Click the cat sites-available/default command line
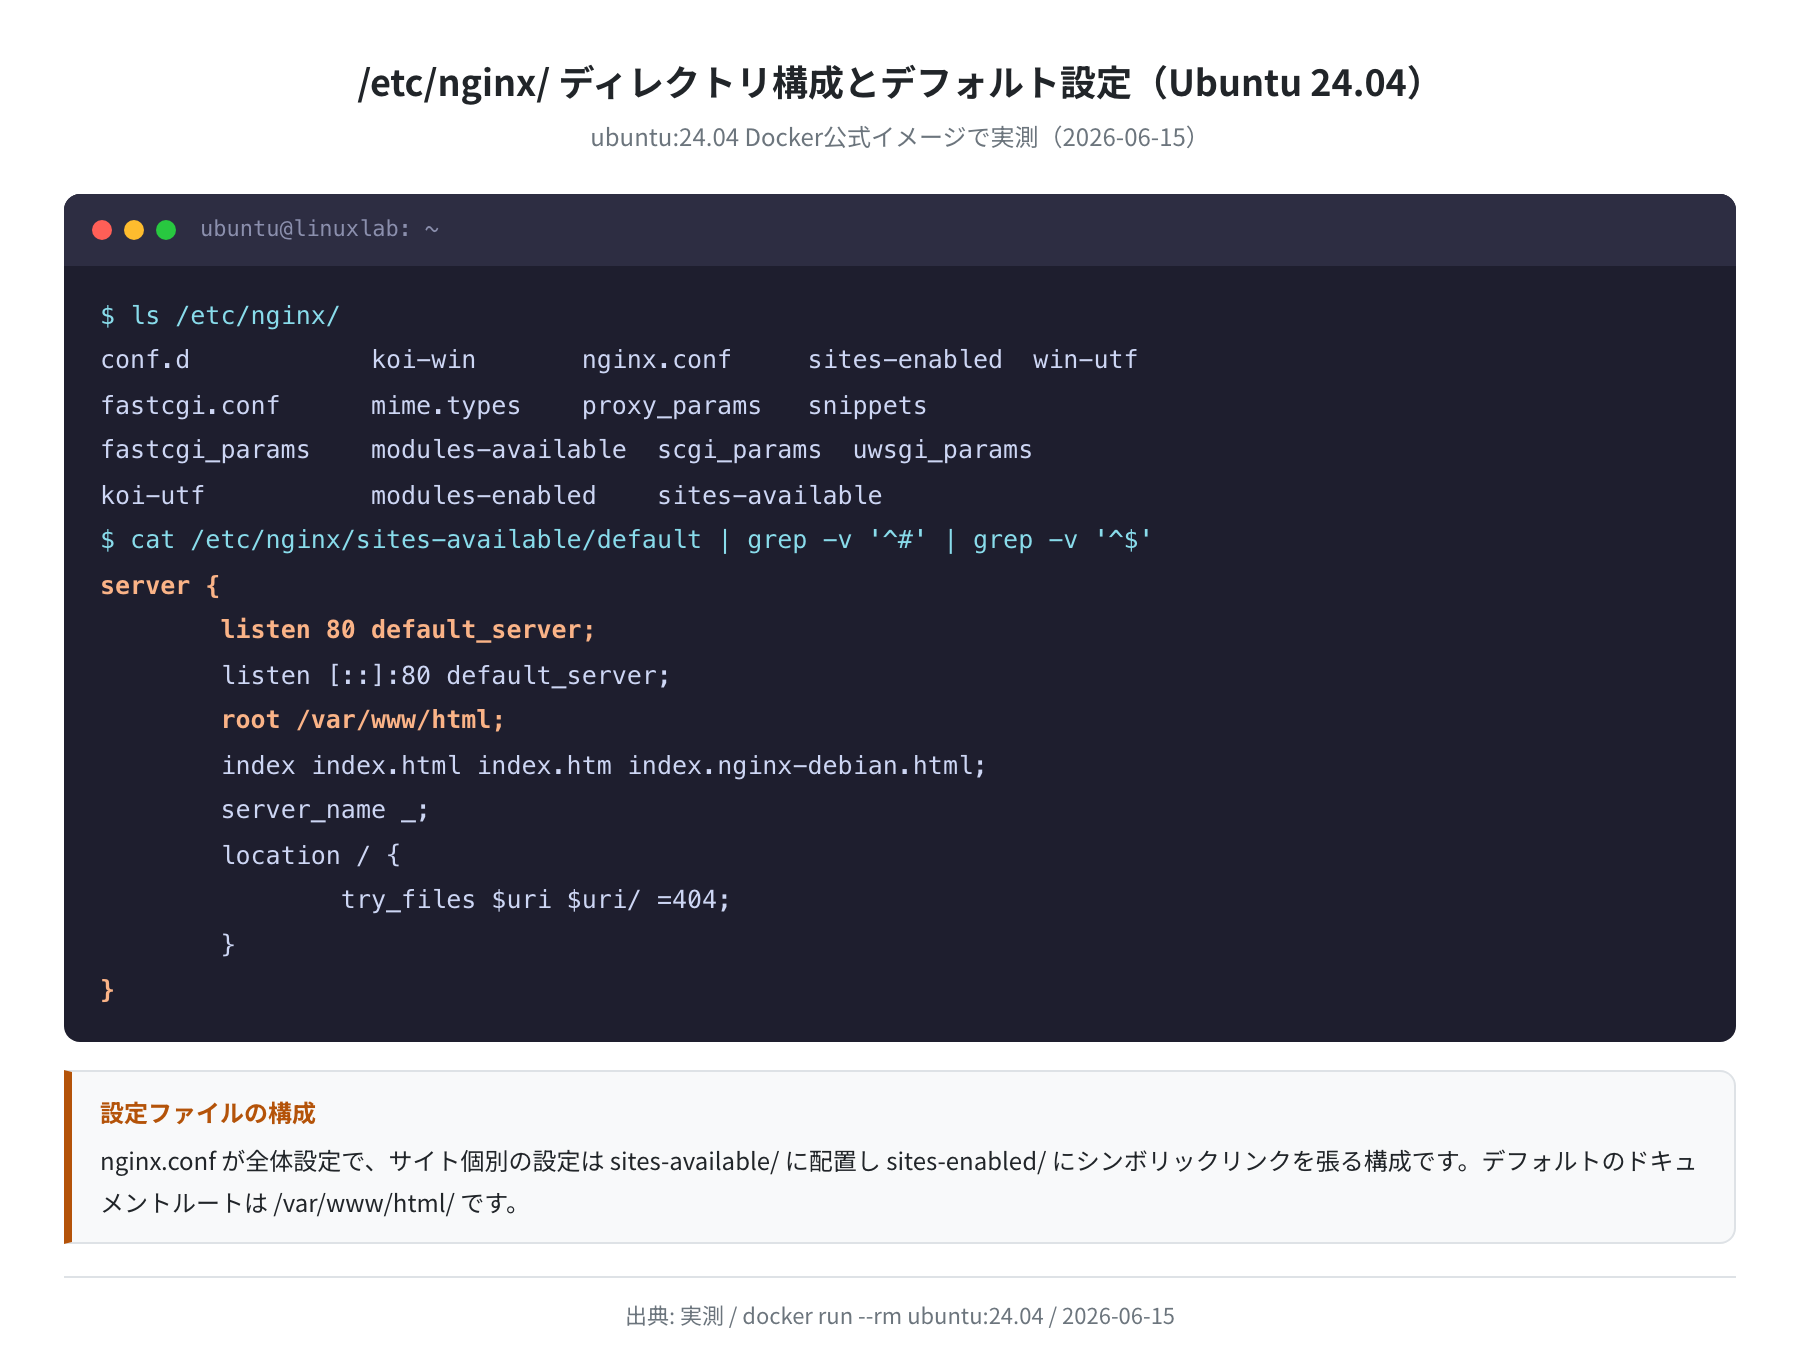Image resolution: width=1800 pixels, height=1372 pixels. click(626, 540)
